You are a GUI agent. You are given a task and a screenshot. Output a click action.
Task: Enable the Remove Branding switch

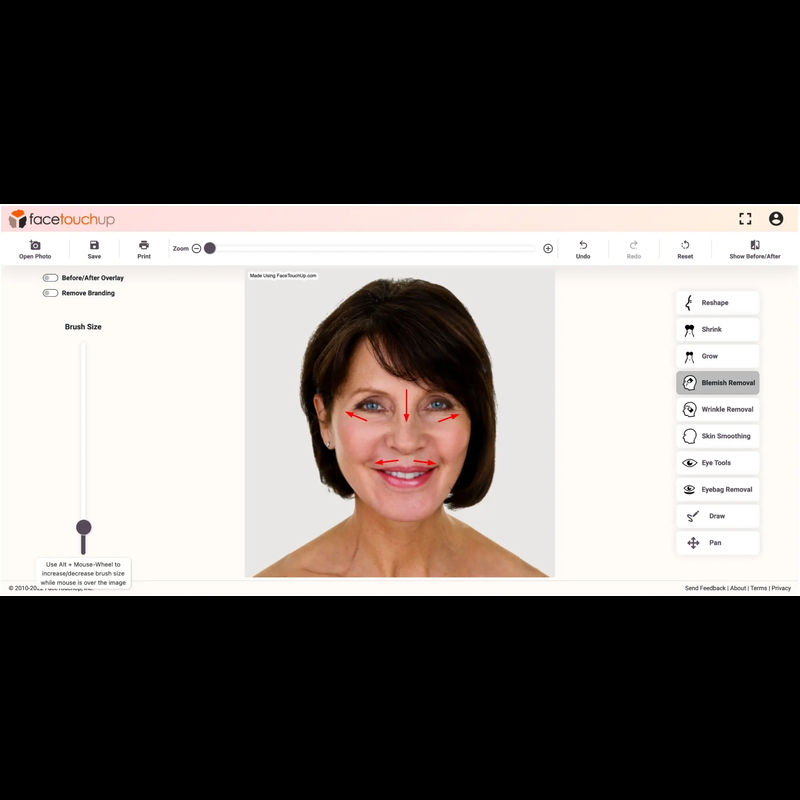[x=50, y=293]
